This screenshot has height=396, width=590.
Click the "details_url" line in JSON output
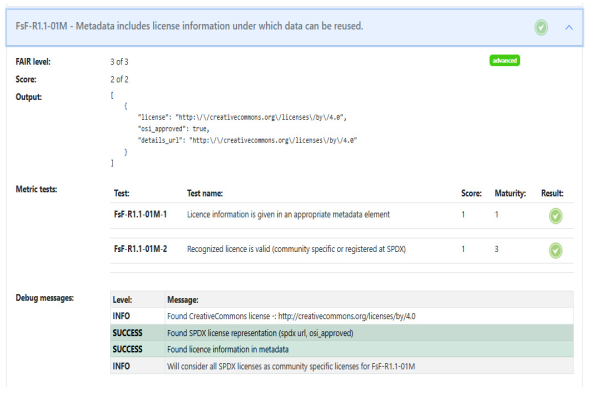(x=247, y=140)
